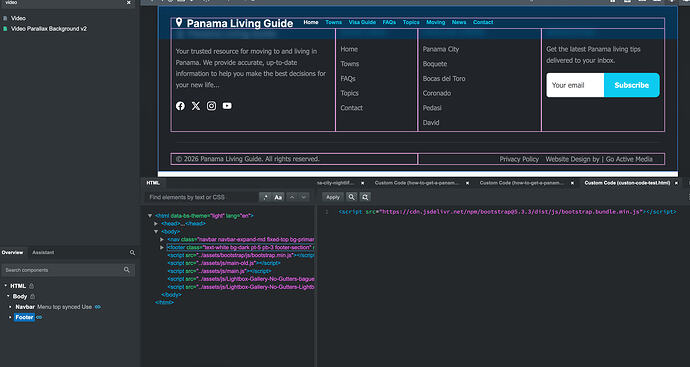Image resolution: width=690 pixels, height=367 pixels.
Task: Click the X (Twitter) icon in the footer
Action: [x=196, y=106]
